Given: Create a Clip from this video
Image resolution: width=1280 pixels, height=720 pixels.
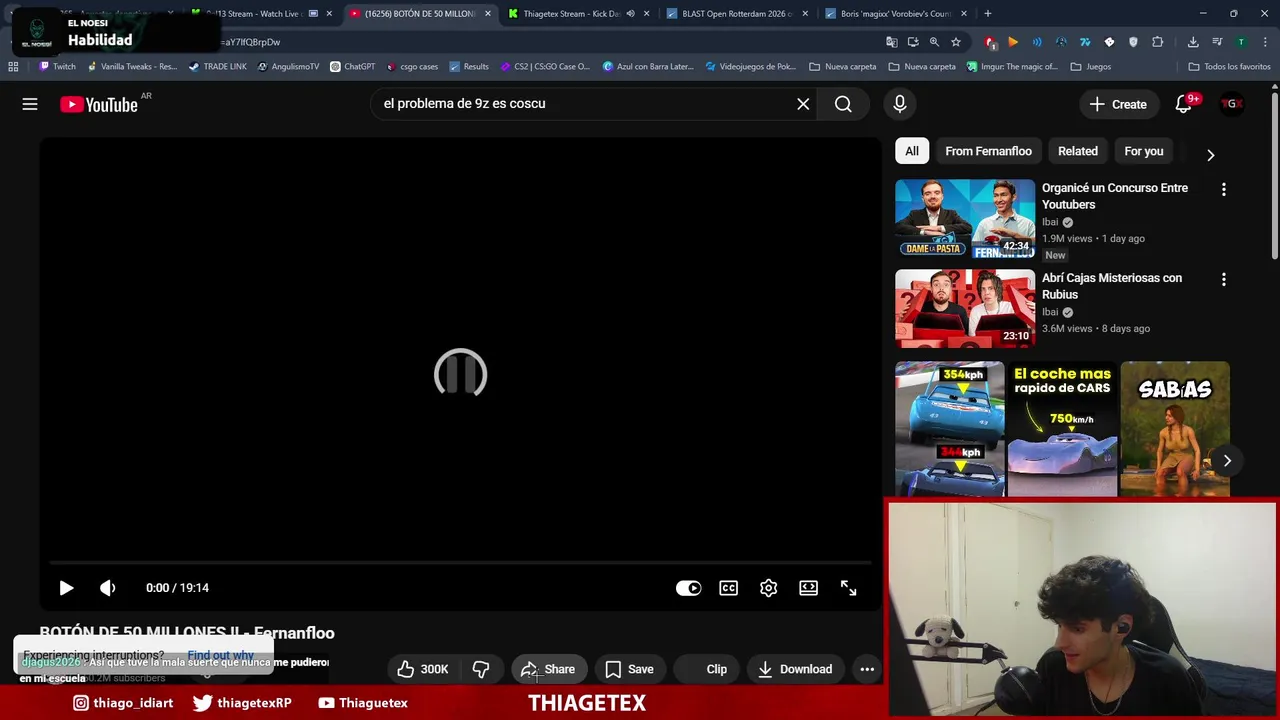Looking at the screenshot, I should click(705, 669).
